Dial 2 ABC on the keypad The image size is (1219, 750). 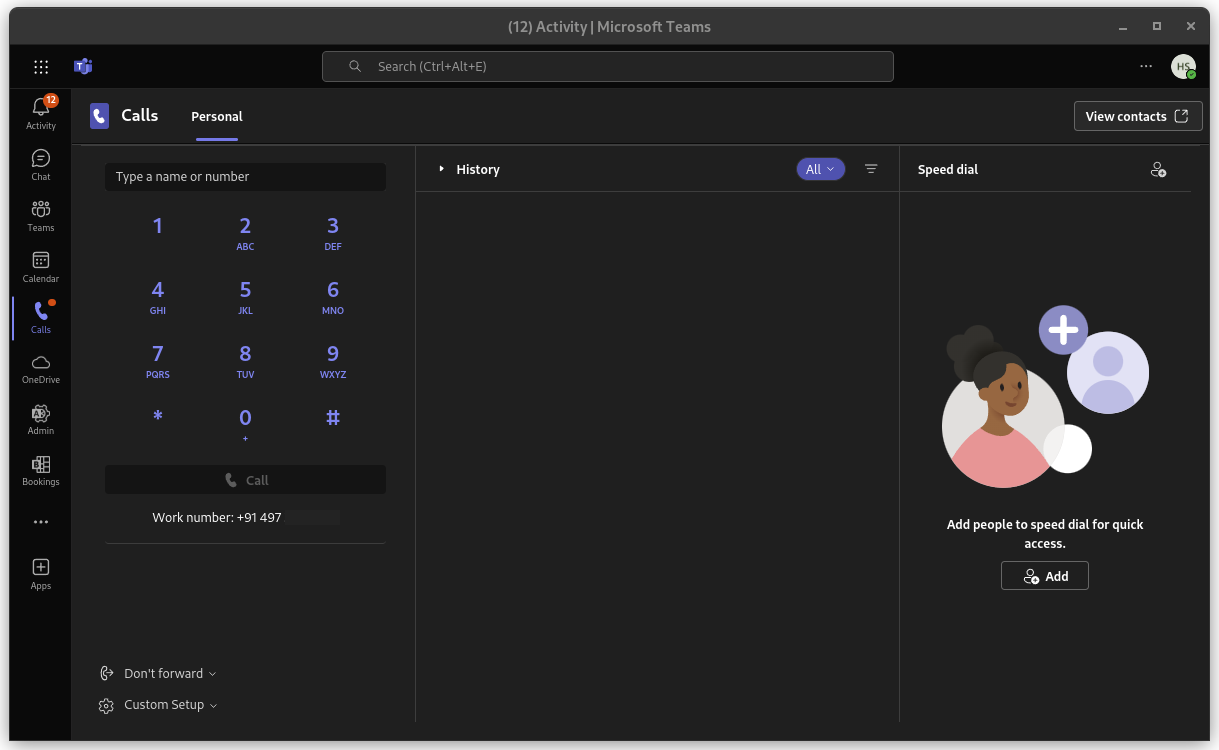pos(245,232)
